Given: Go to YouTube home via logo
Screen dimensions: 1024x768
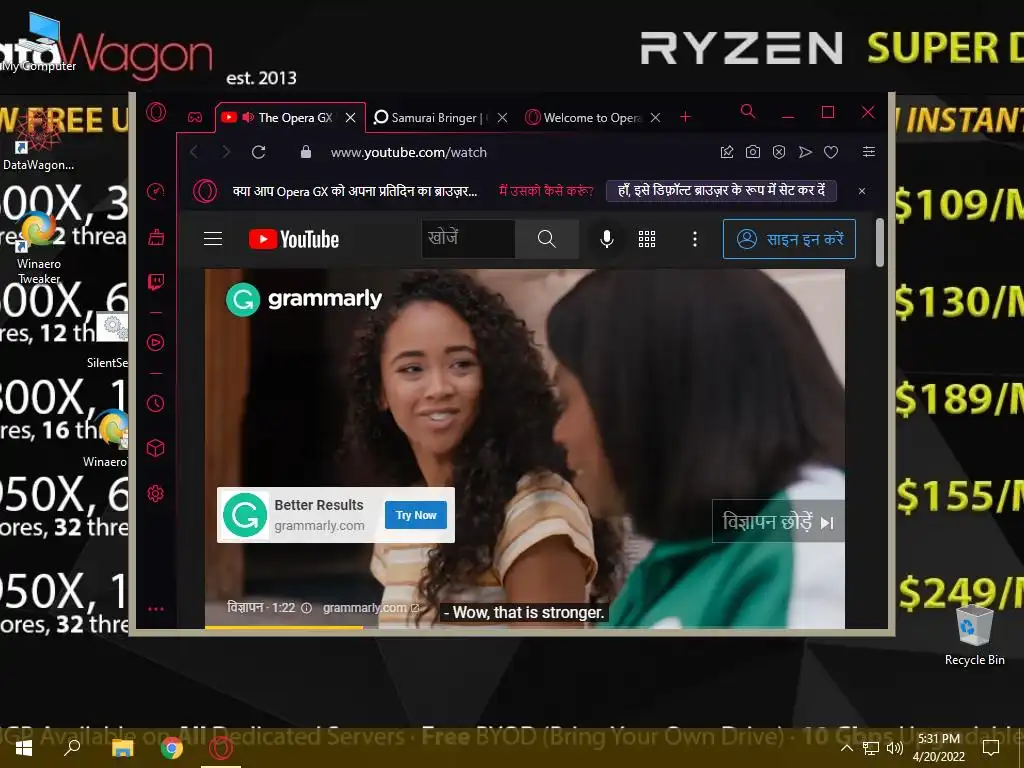Looking at the screenshot, I should (294, 240).
